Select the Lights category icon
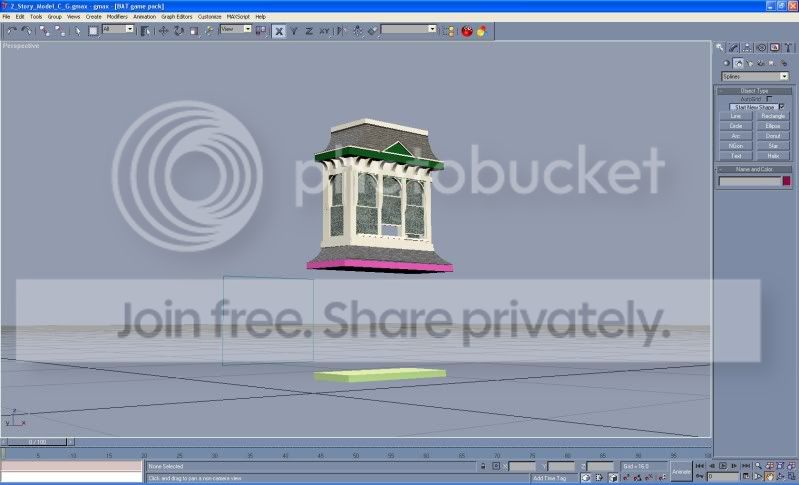The width and height of the screenshot is (799, 485). 750,63
